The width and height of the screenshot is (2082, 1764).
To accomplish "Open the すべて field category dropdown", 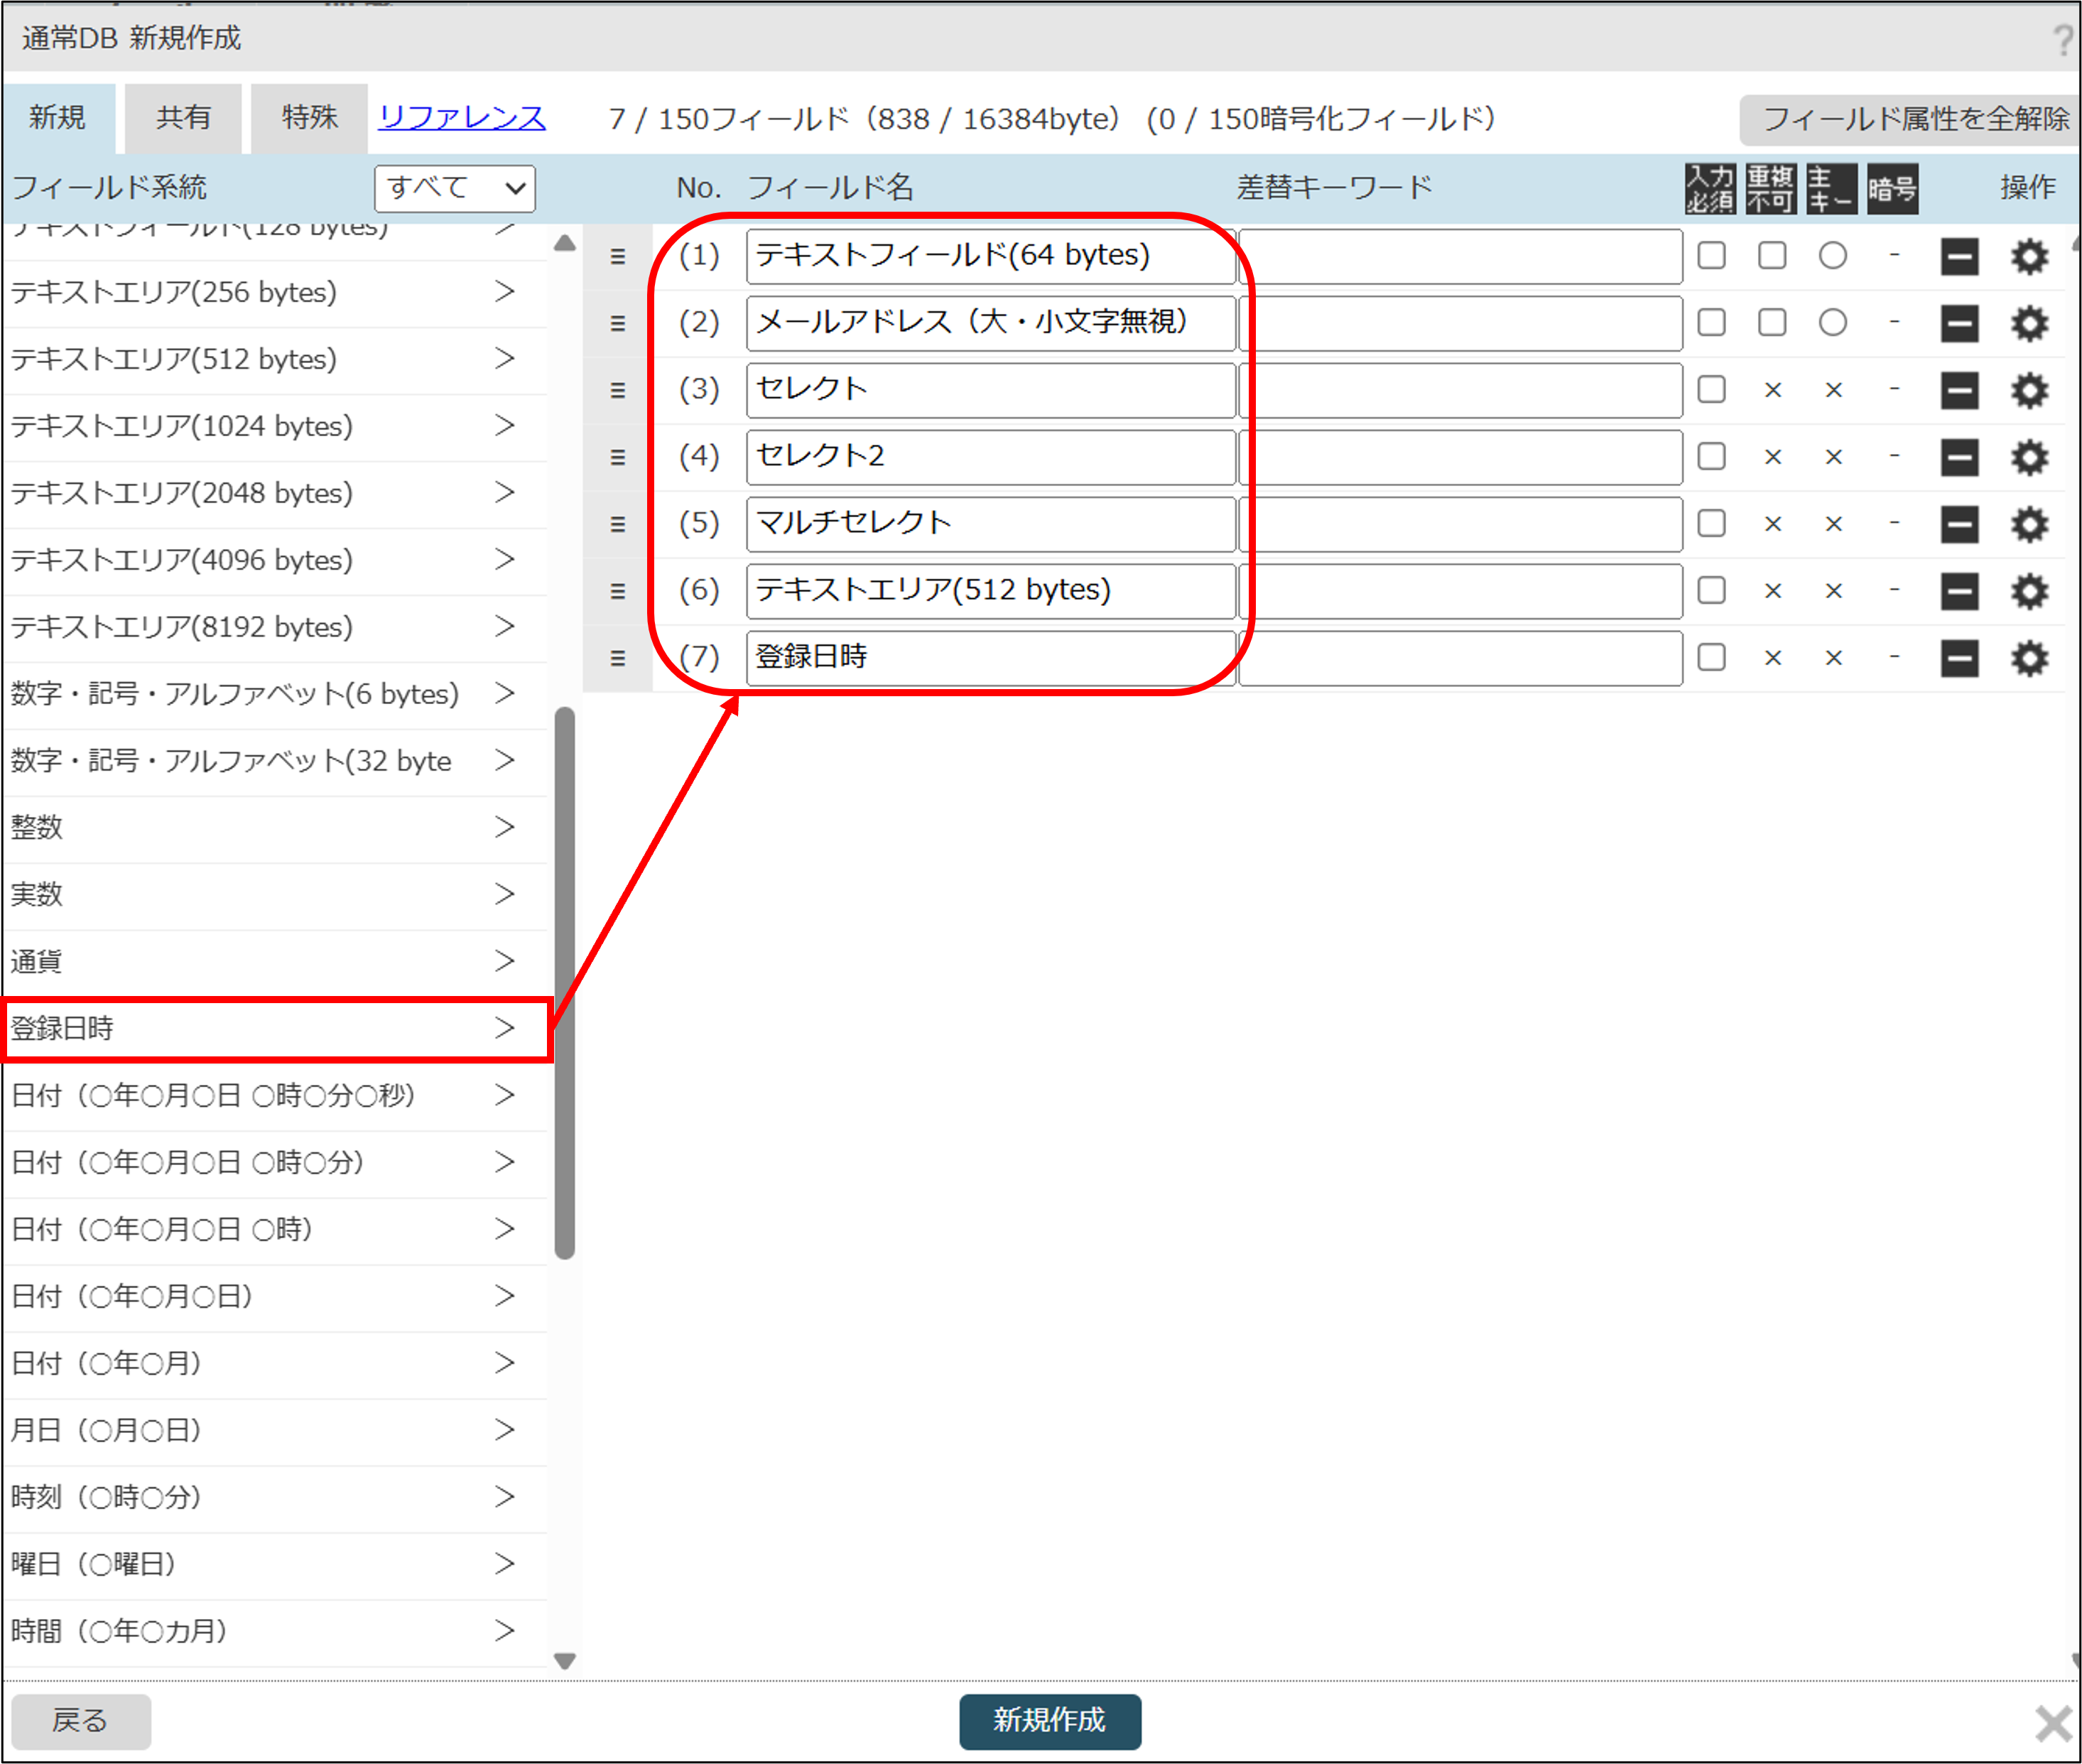I will pos(455,188).
